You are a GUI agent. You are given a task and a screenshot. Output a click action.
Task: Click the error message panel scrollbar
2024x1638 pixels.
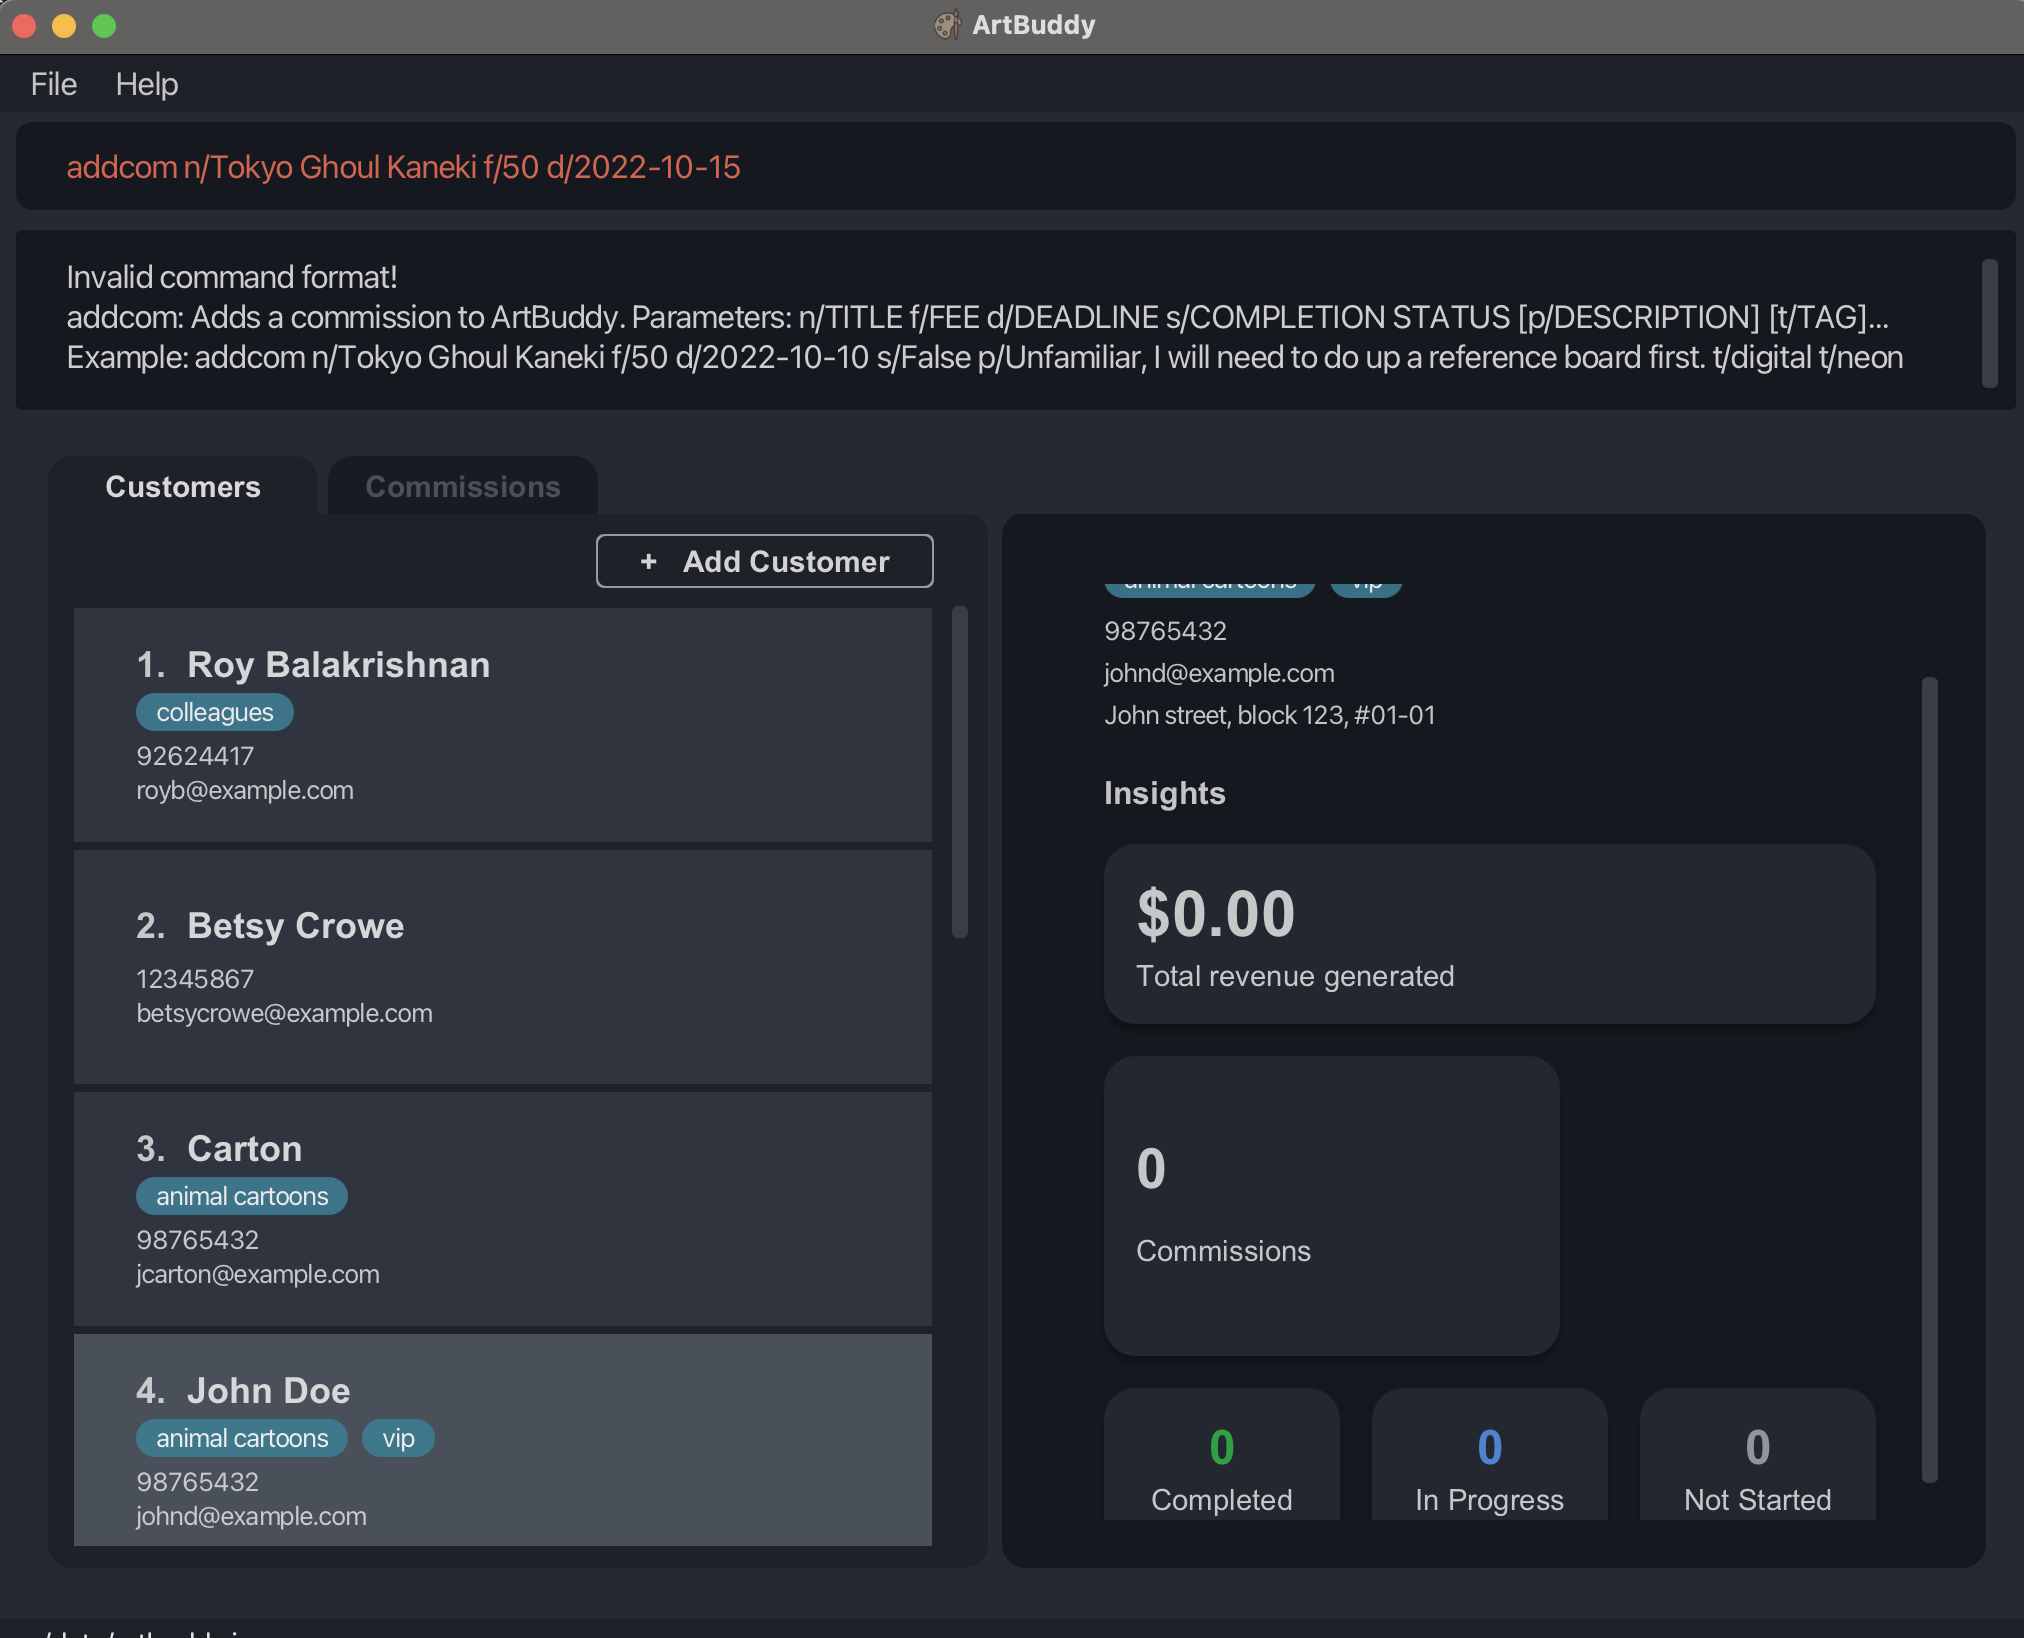pos(1988,323)
